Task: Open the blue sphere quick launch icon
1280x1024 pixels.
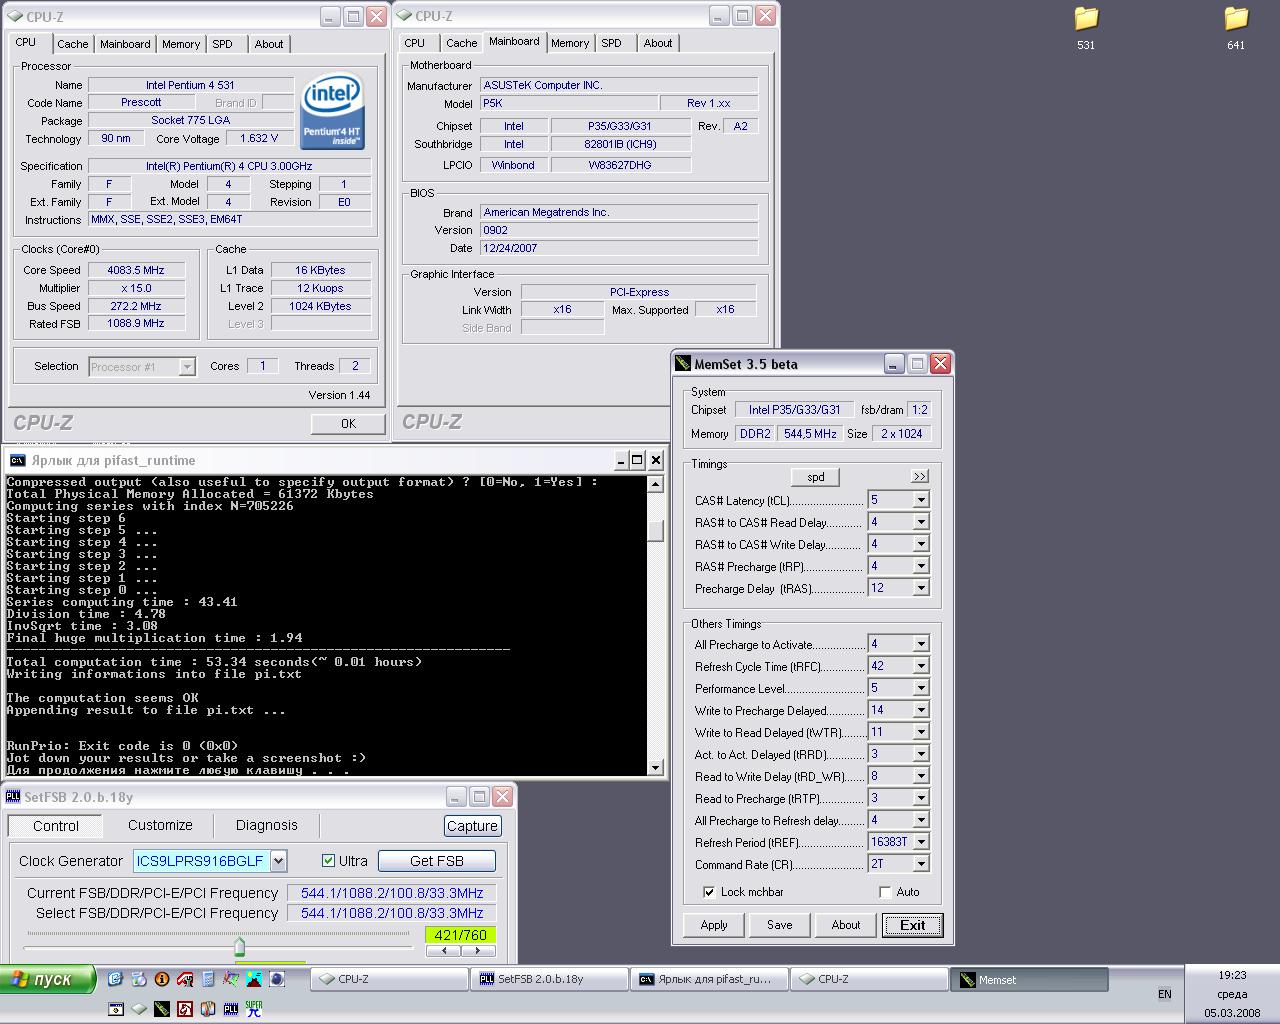Action: tap(277, 979)
